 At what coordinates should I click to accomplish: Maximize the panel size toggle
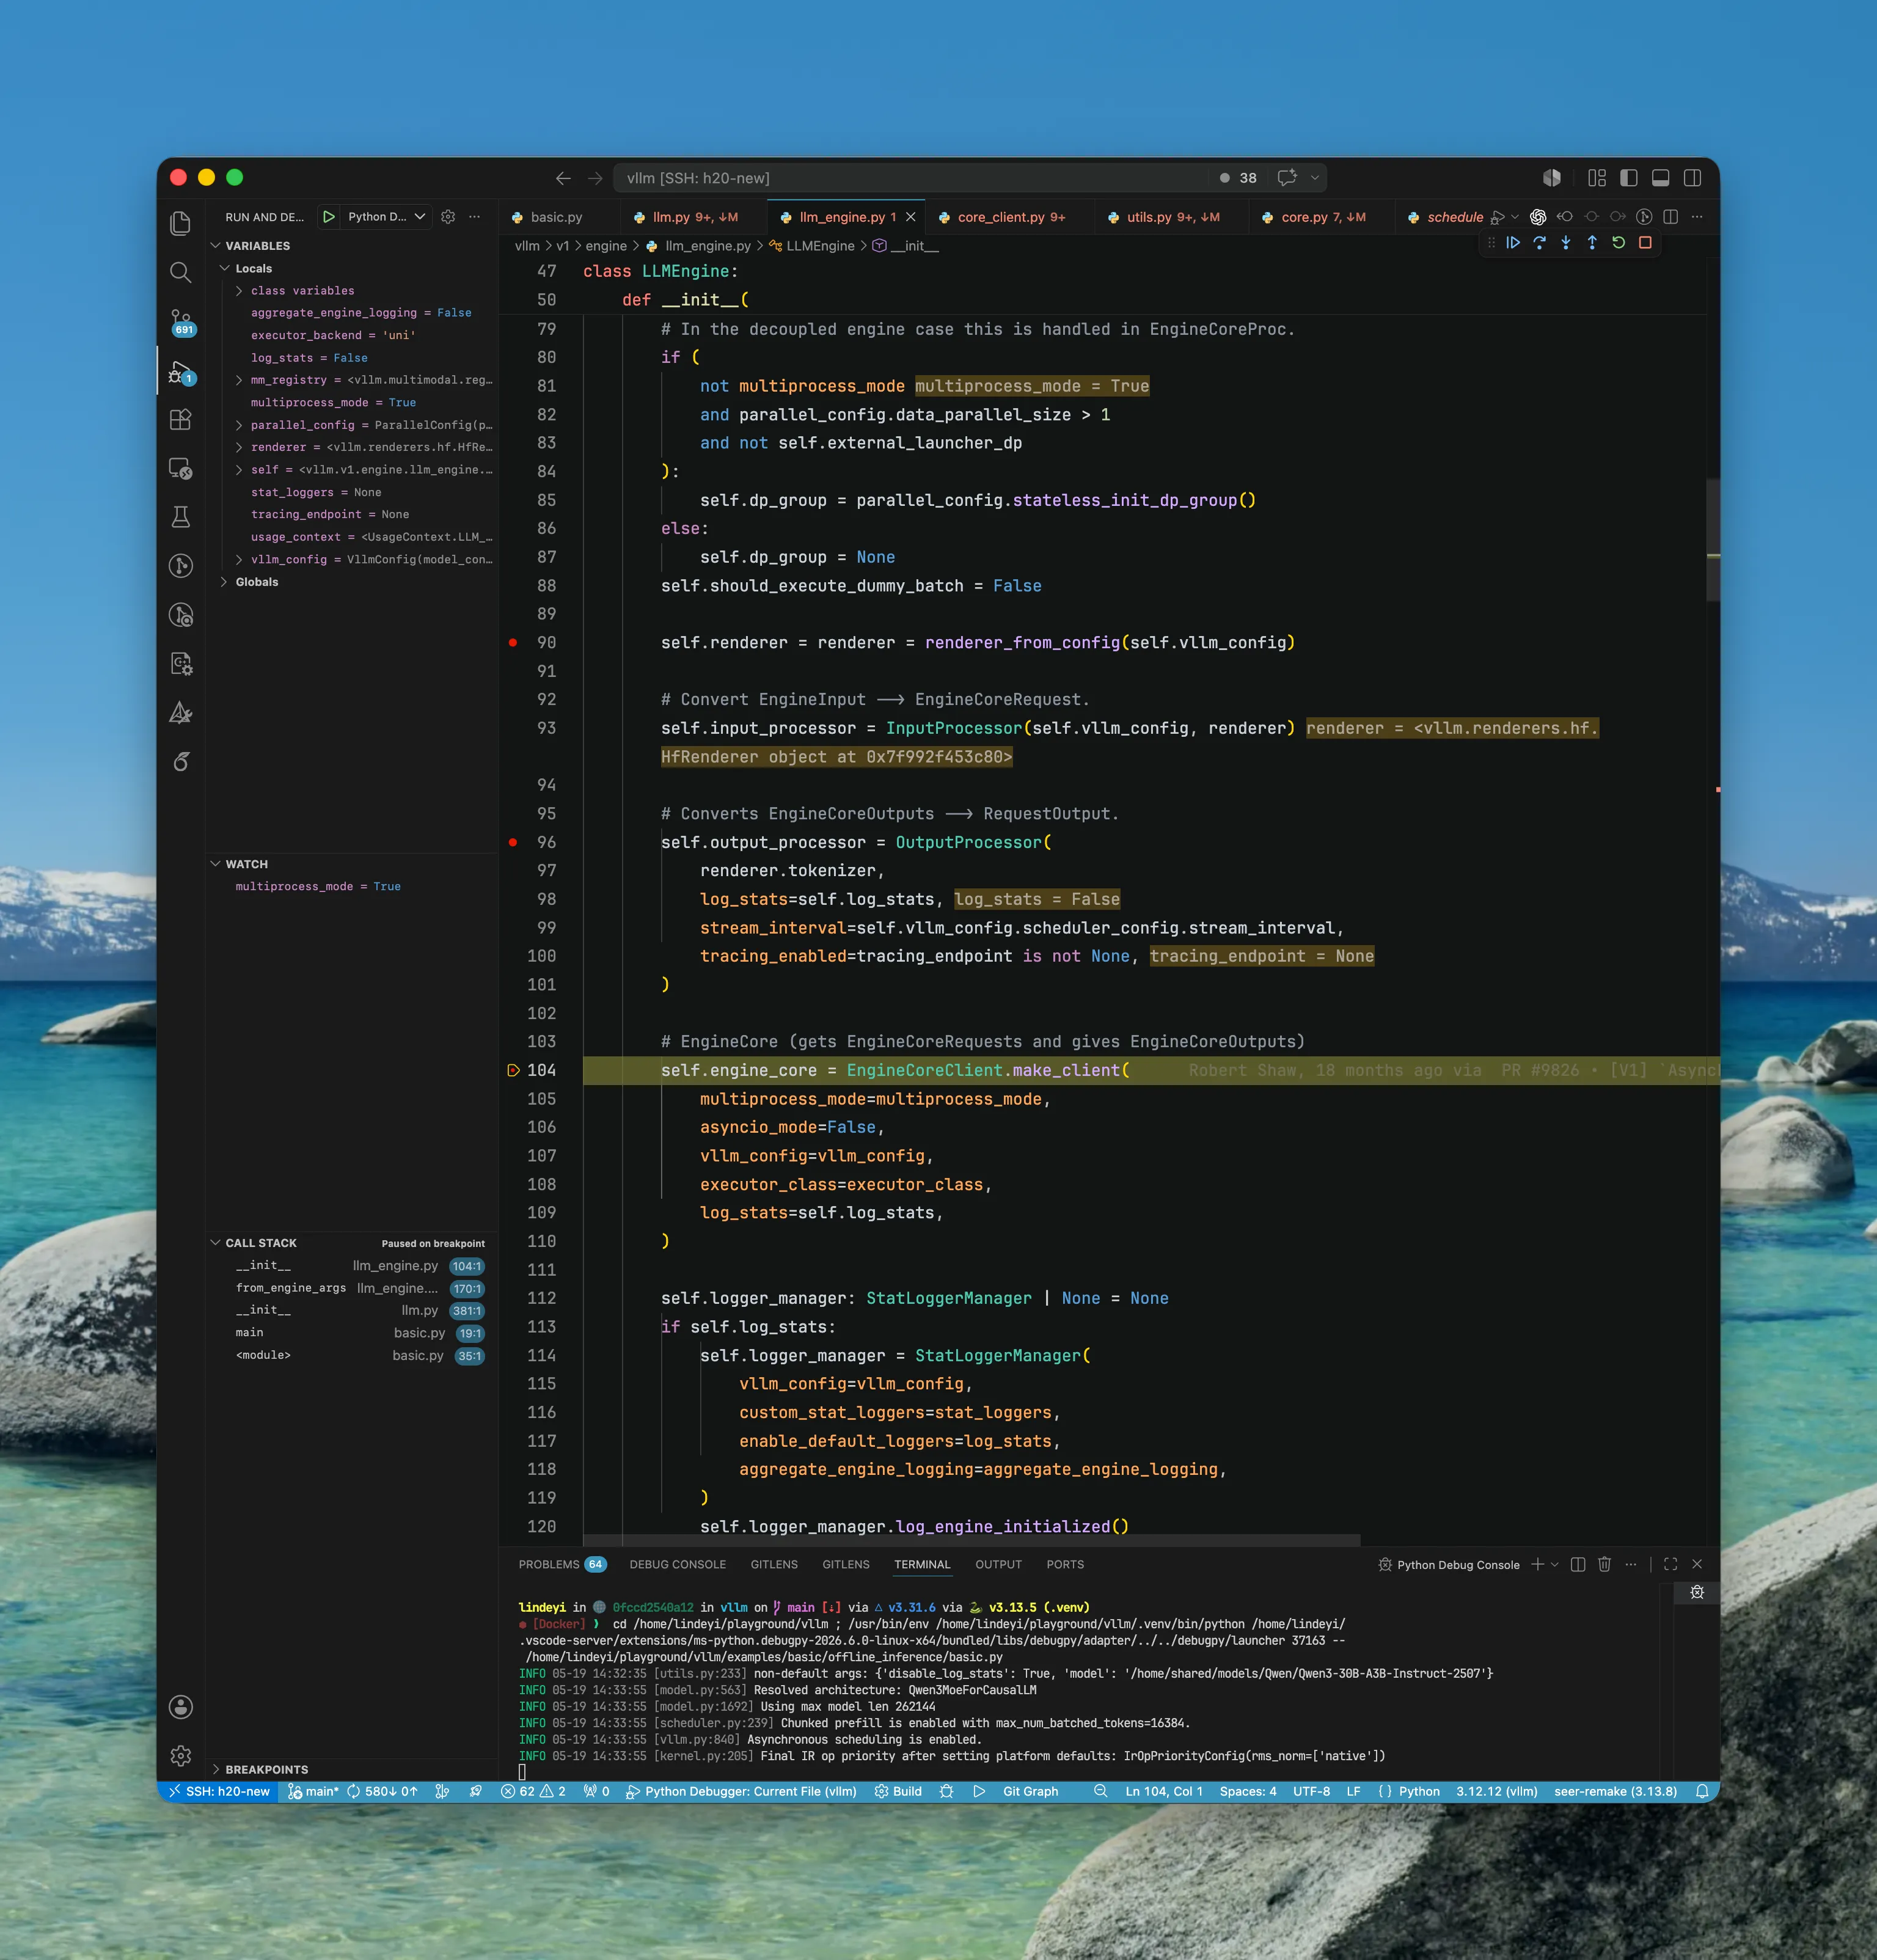[x=1670, y=1564]
